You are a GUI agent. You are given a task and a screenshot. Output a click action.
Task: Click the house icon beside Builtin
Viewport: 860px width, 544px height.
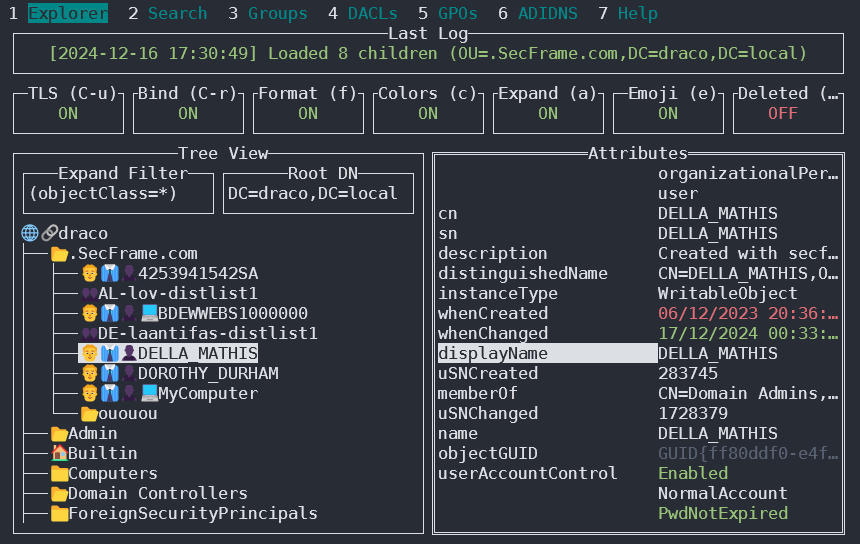59,453
